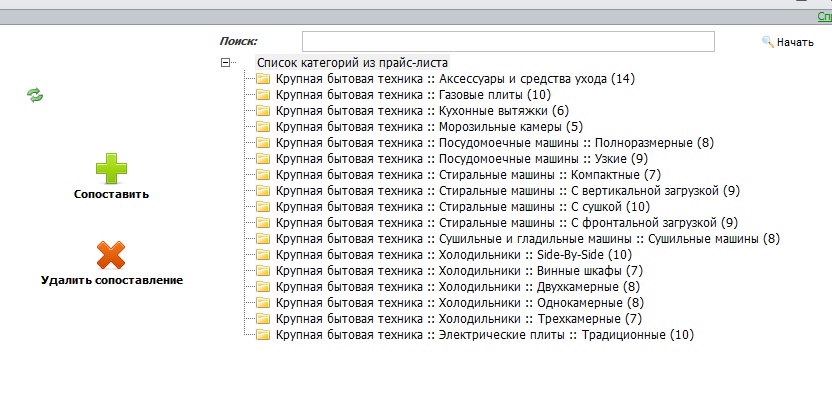Click folder icon of Однокамерные row
Viewport: 832px width, 408px height.
[x=263, y=303]
